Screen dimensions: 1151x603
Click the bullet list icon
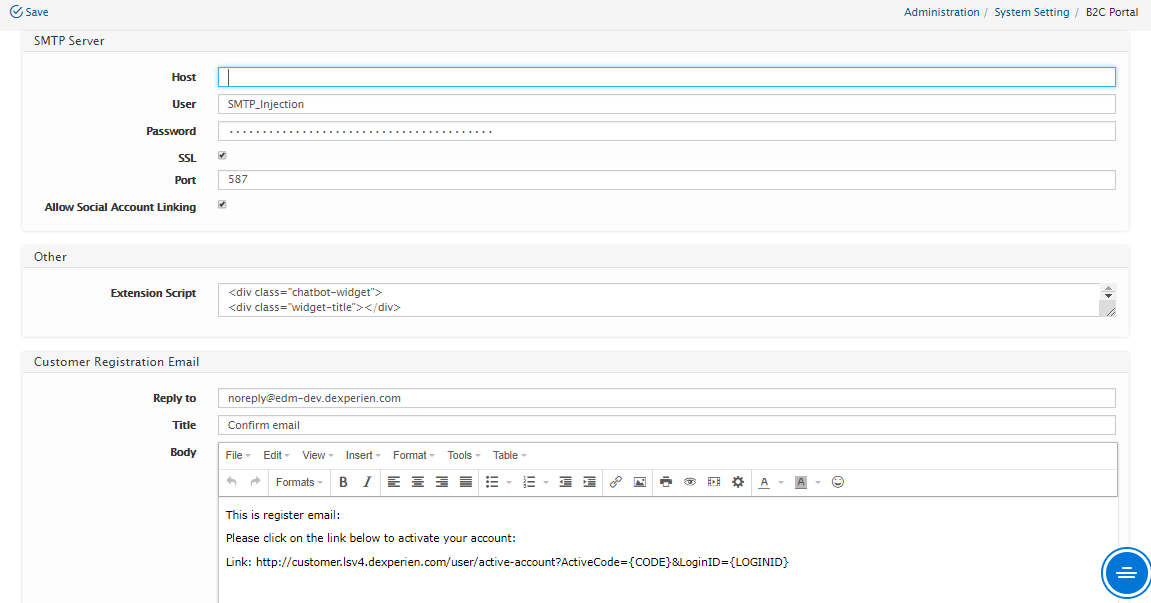point(492,482)
